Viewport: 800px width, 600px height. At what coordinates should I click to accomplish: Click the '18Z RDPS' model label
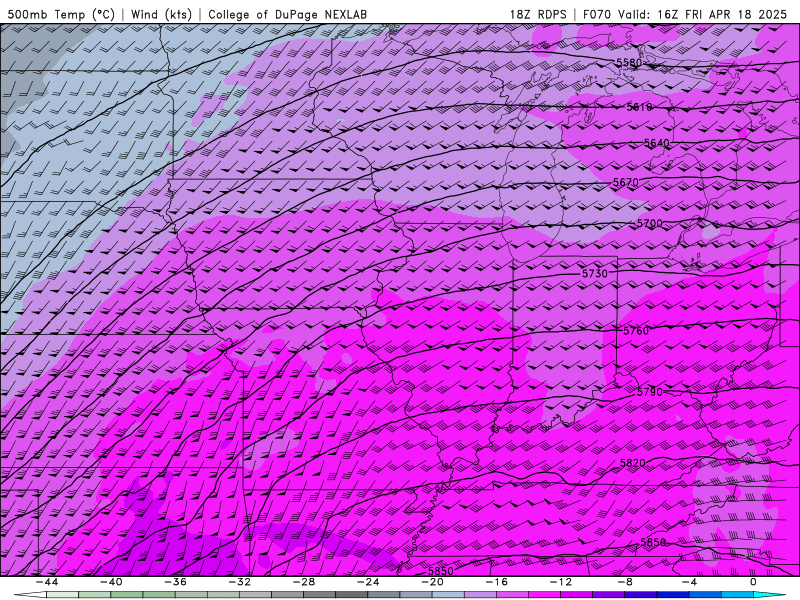(x=538, y=14)
